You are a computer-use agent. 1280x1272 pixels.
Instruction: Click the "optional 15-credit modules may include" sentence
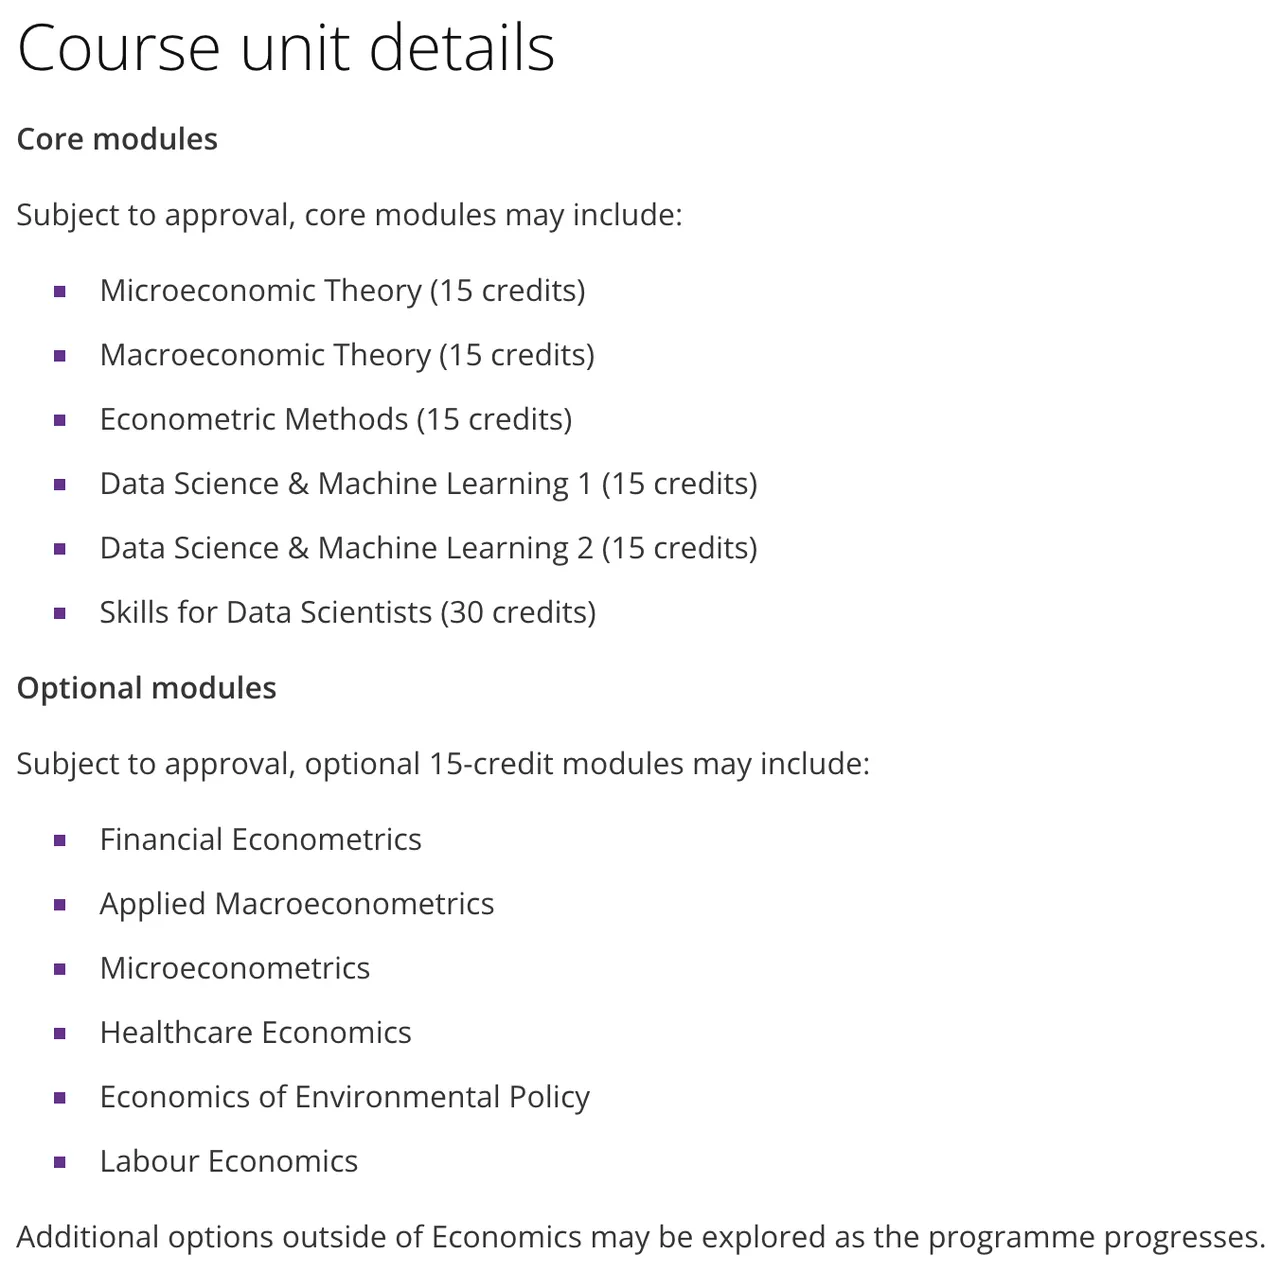pyautogui.click(x=443, y=764)
